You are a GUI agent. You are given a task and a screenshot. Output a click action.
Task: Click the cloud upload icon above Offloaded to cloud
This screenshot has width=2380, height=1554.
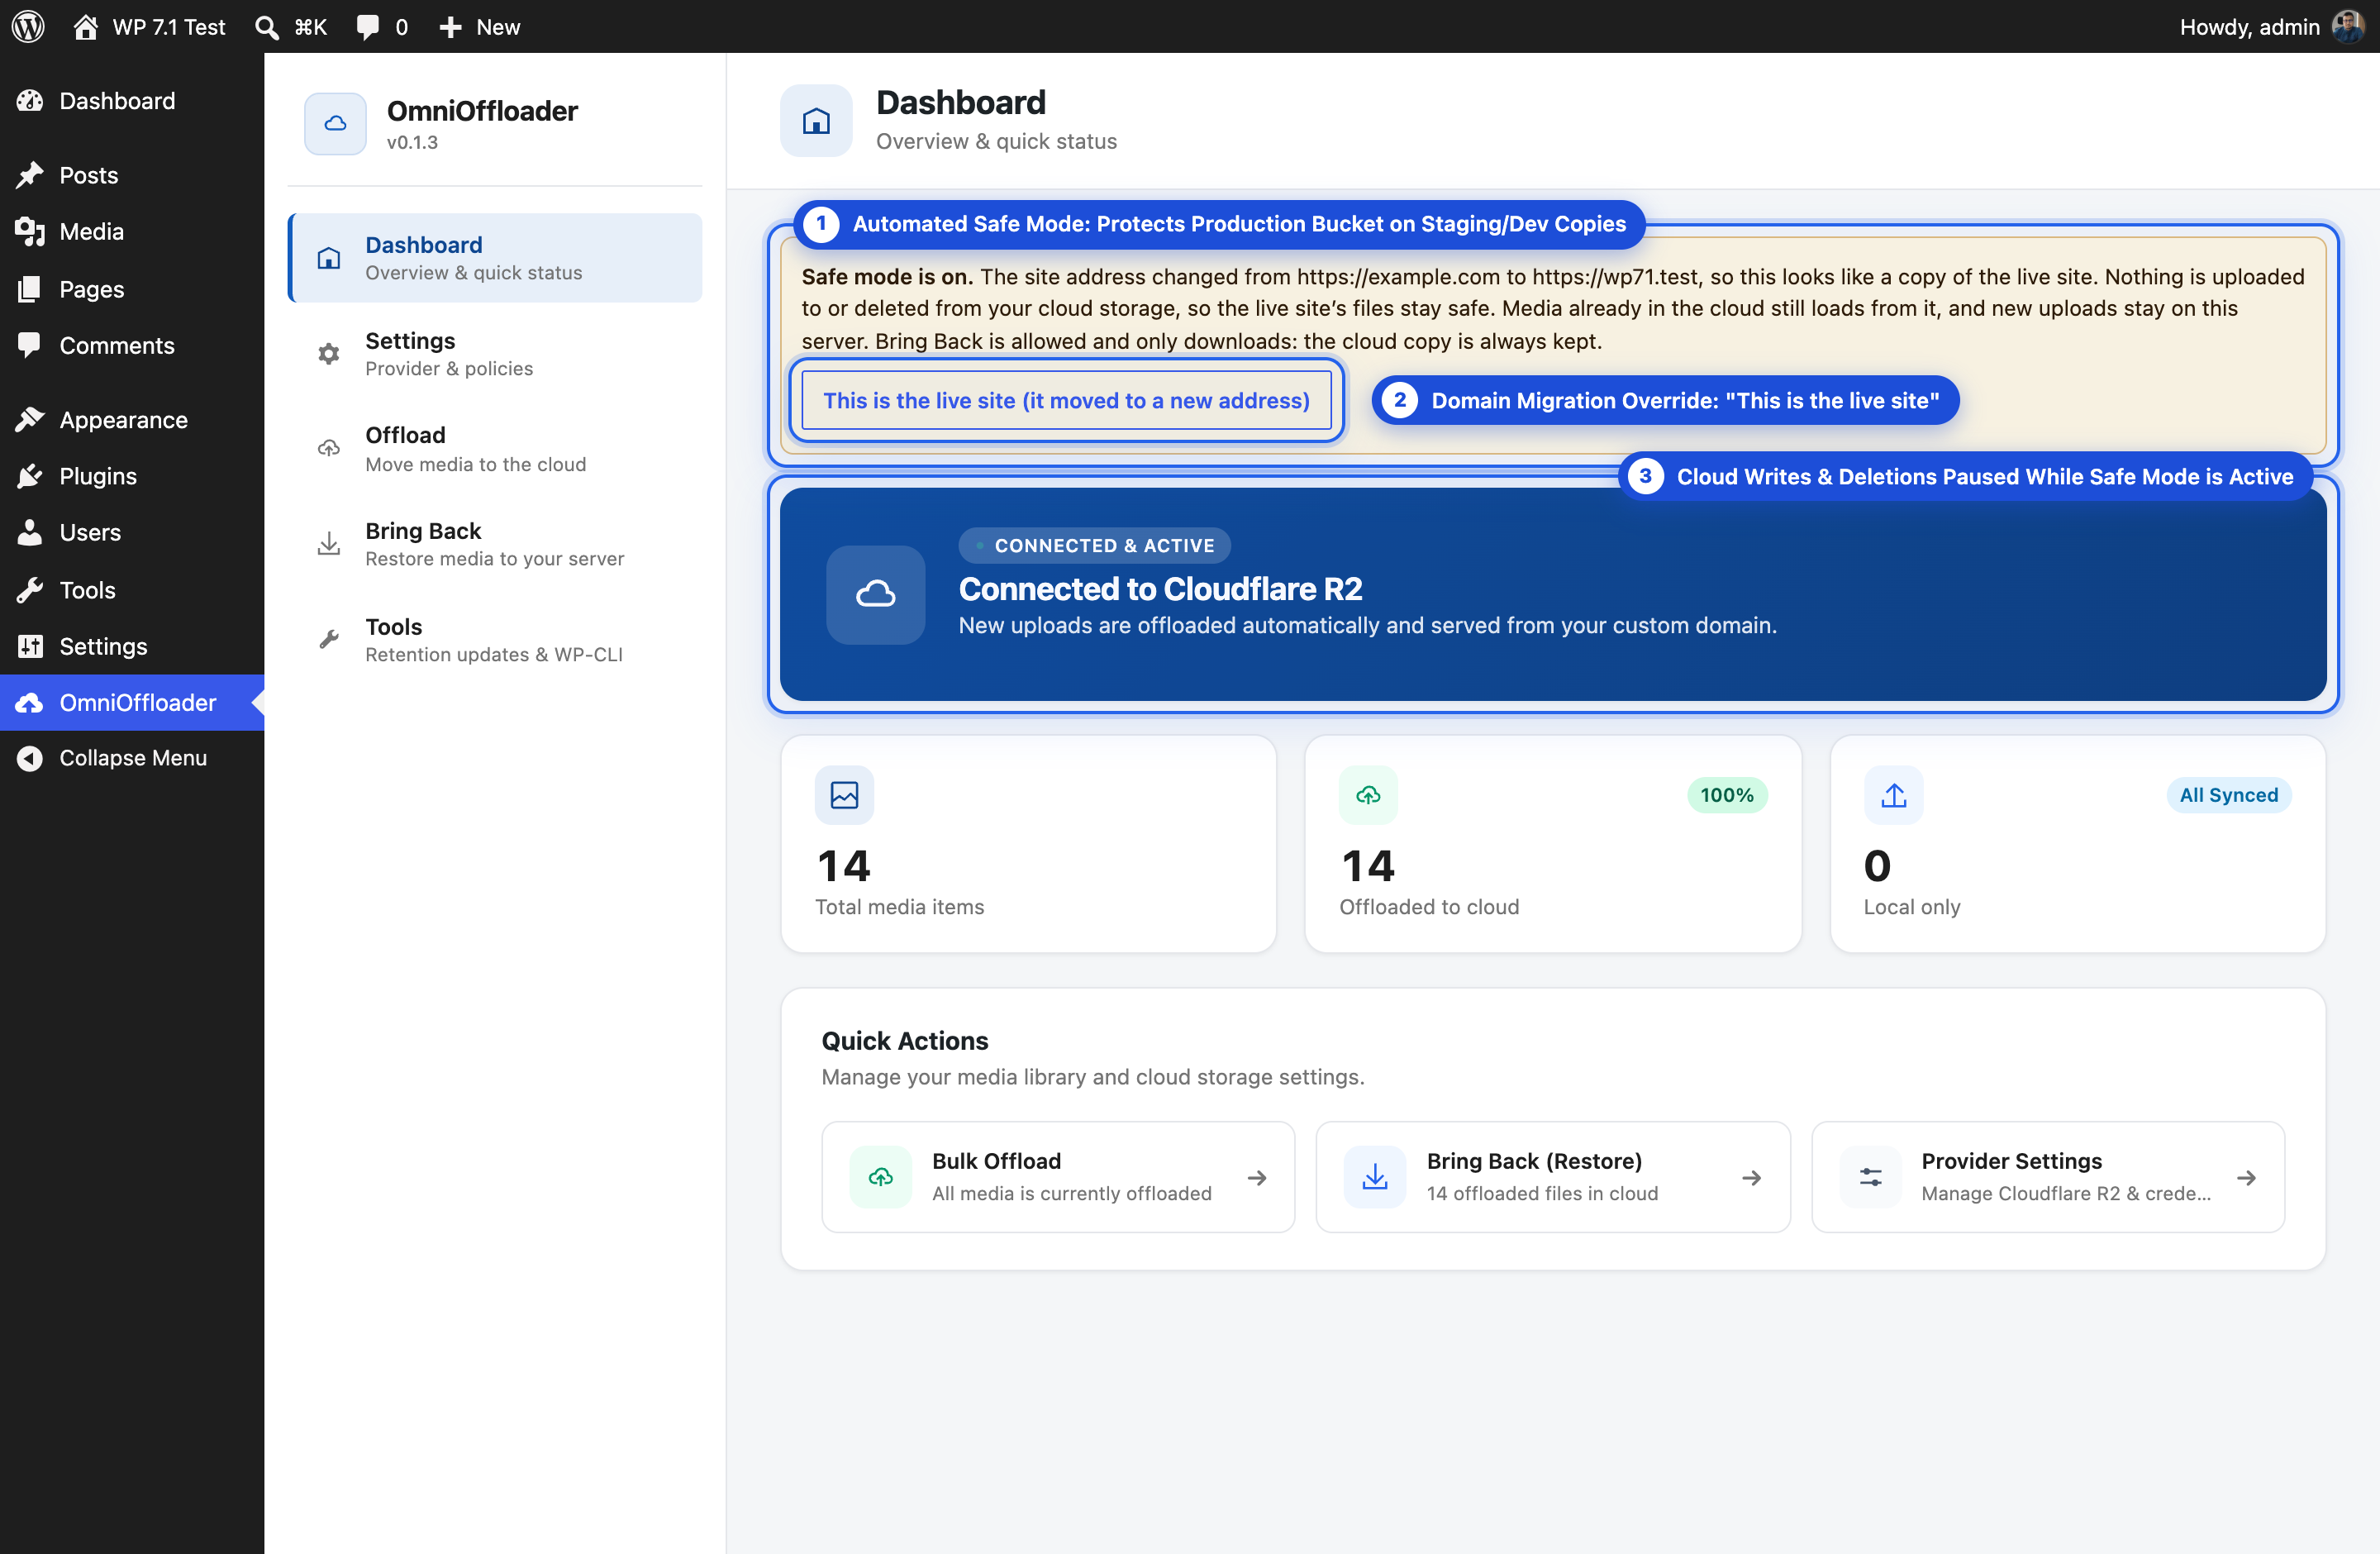(1368, 795)
